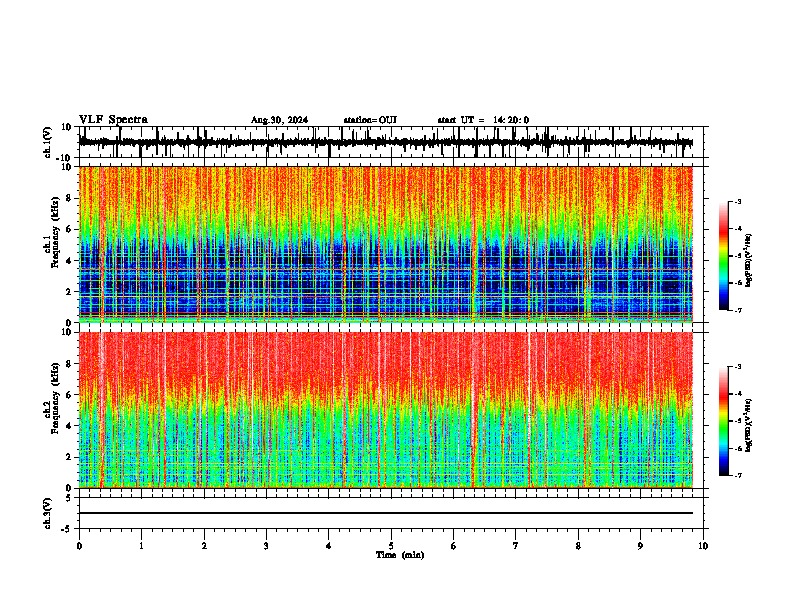Click the 'VLF Spectra' title text
Image resolution: width=792 pixels, height=612 pixels.
(113, 120)
